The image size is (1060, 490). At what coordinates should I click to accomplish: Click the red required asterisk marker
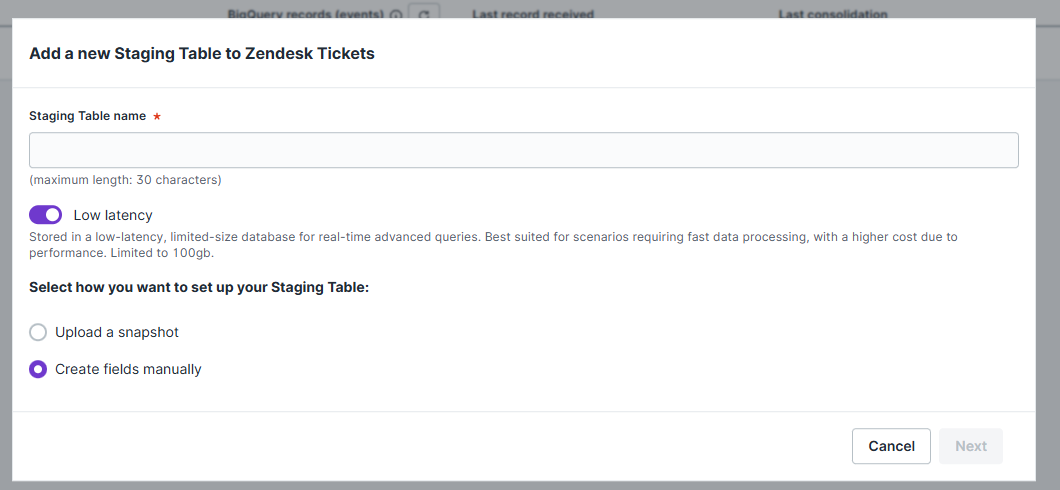(x=157, y=117)
